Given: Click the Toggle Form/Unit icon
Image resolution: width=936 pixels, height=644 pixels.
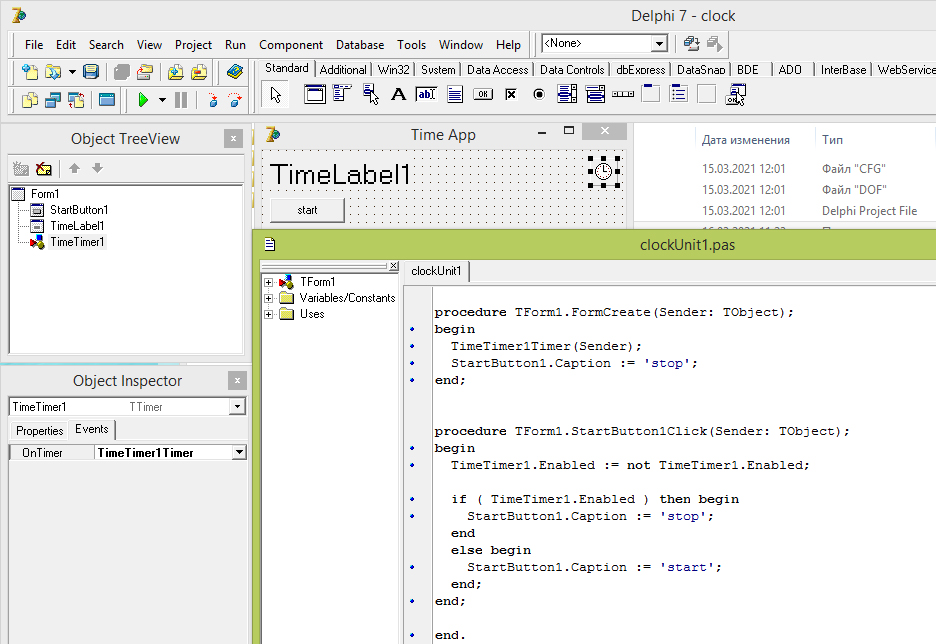Looking at the screenshot, I should pos(76,100).
